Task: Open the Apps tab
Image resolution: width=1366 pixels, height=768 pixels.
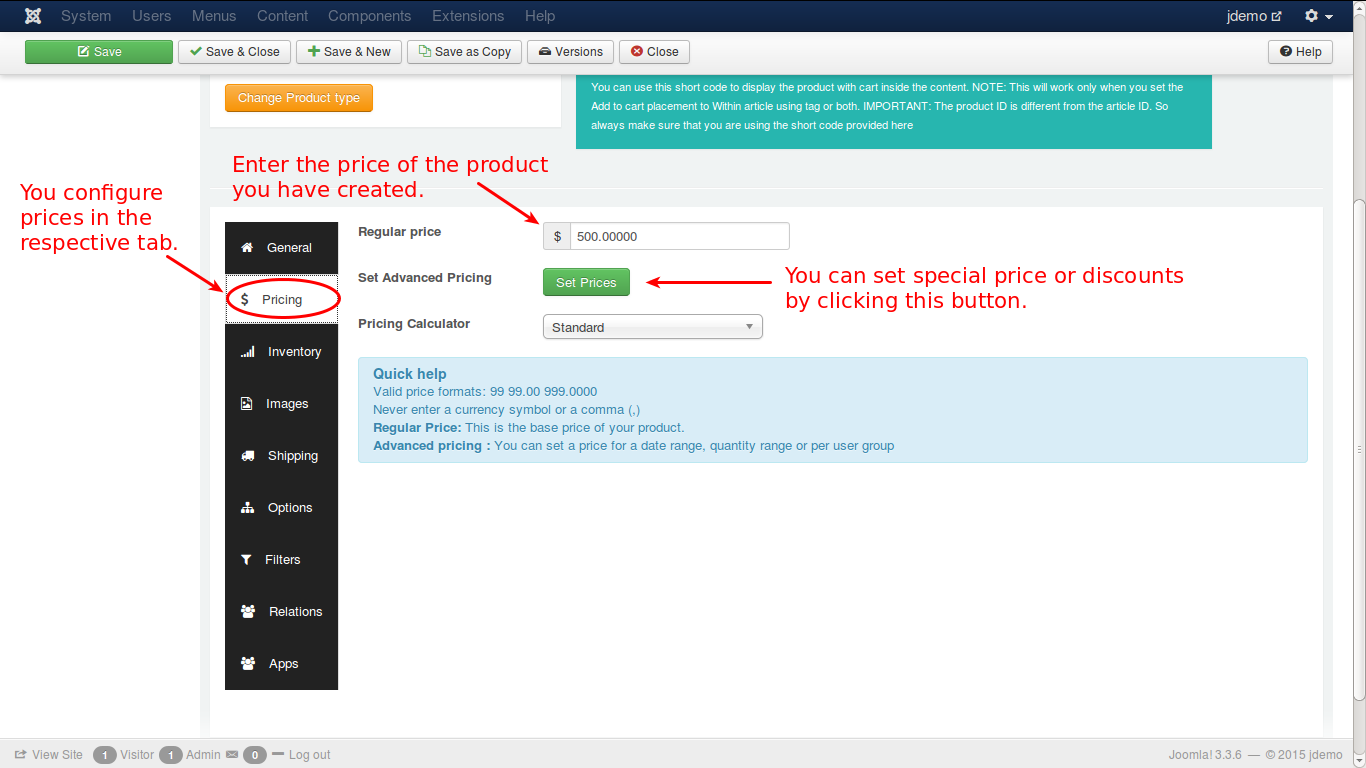Action: tap(282, 664)
